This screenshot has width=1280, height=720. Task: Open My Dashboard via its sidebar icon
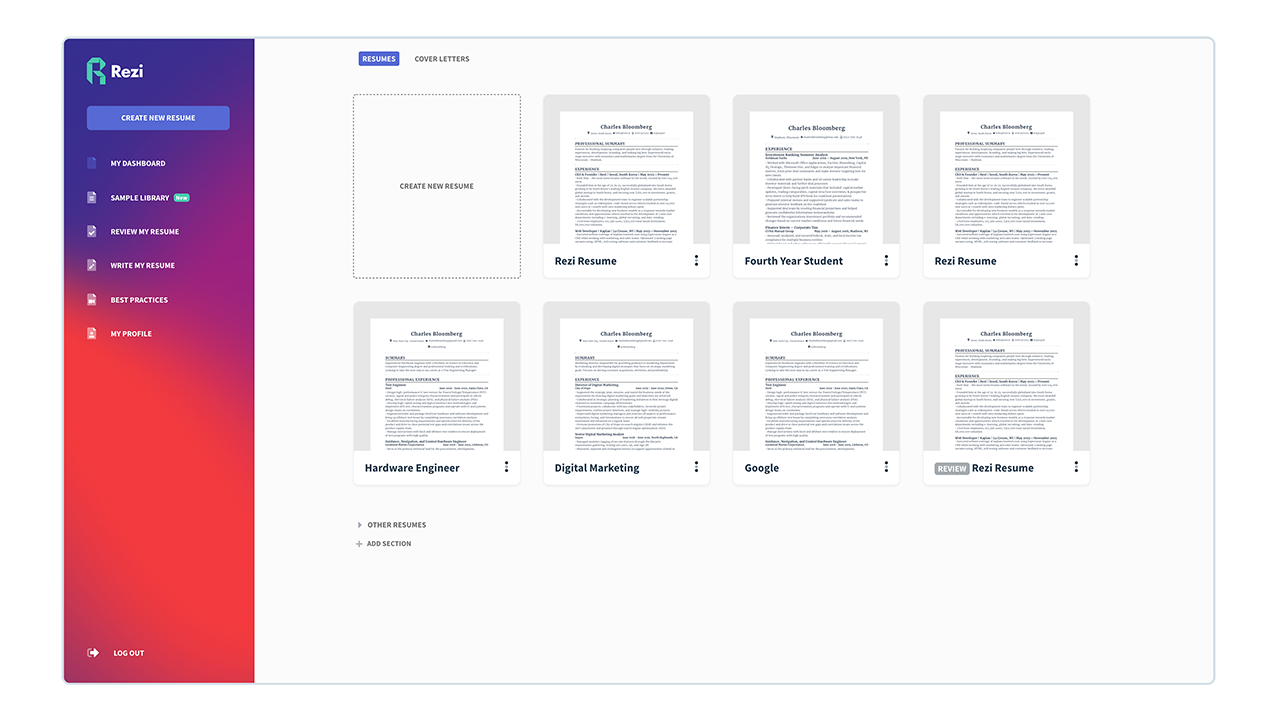coord(92,163)
